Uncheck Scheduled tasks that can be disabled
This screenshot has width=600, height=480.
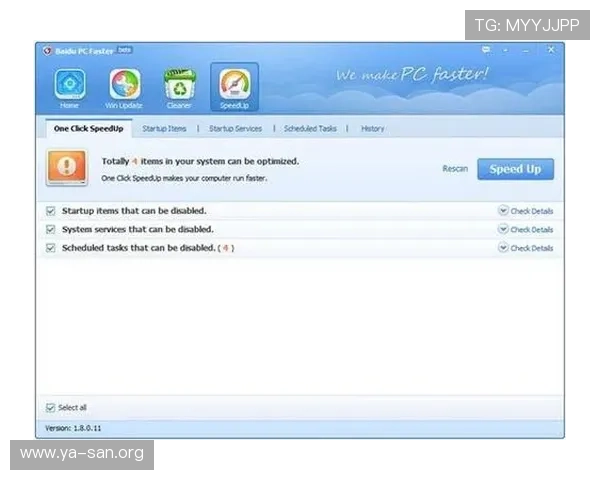click(51, 247)
